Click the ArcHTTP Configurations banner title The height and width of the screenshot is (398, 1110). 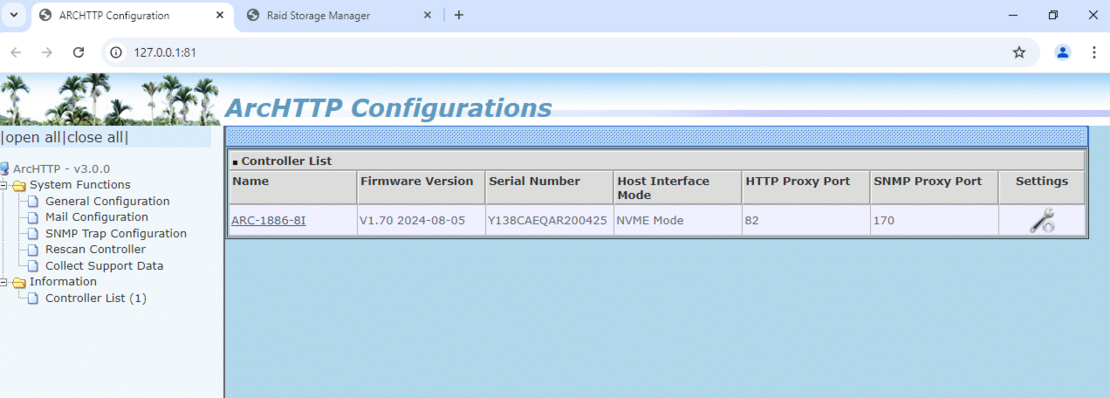pos(388,108)
